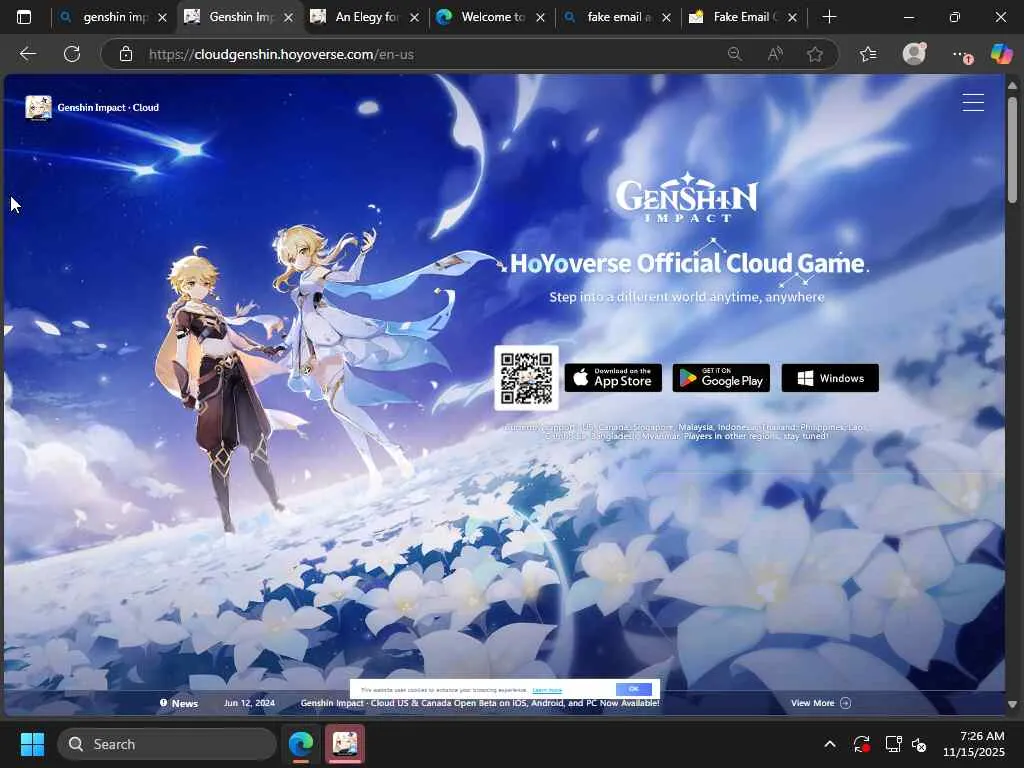Open the browser profile avatar
Viewport: 1024px width, 768px height.
coord(914,54)
